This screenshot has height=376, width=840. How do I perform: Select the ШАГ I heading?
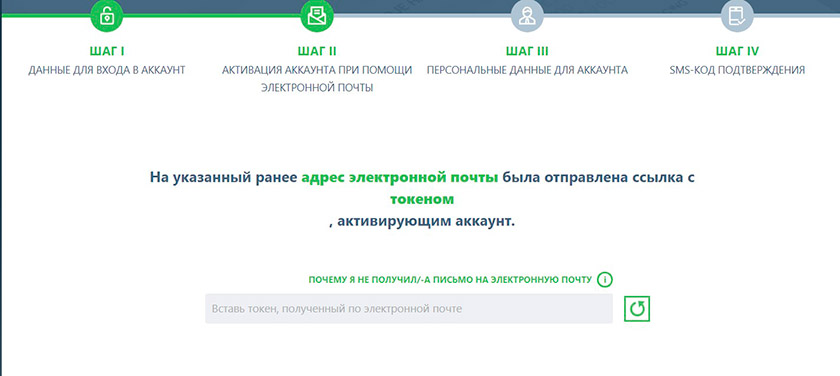click(x=107, y=51)
